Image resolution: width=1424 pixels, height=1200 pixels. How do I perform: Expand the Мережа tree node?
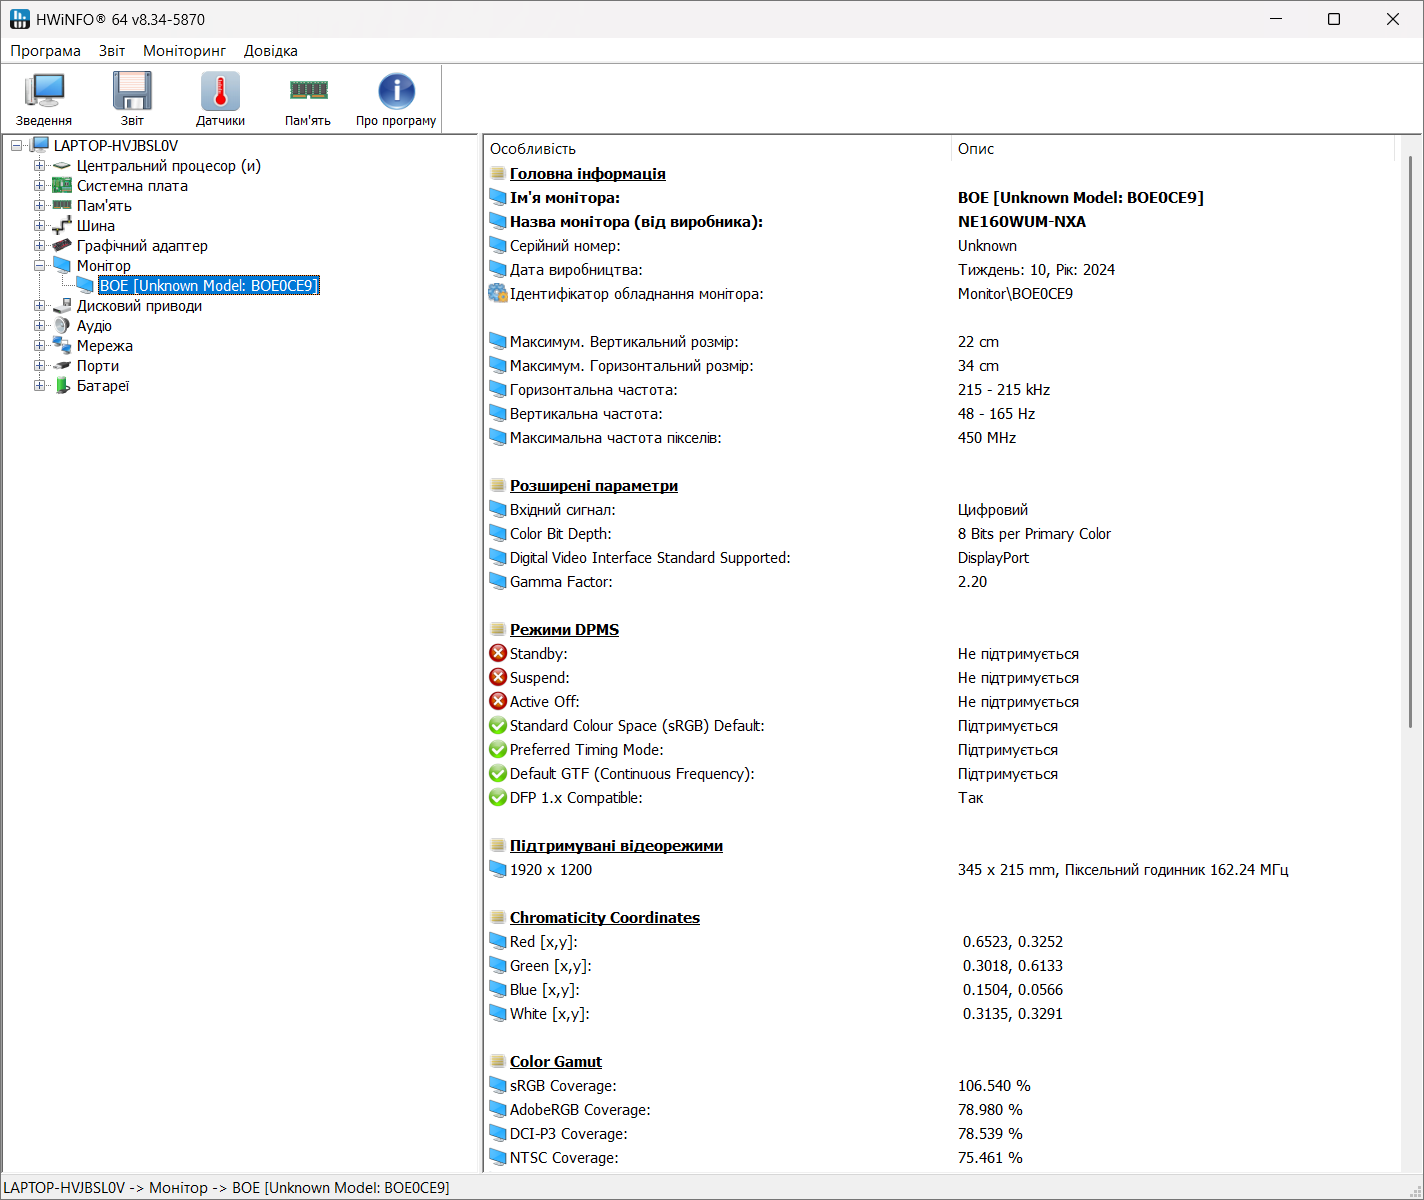pyautogui.click(x=39, y=346)
